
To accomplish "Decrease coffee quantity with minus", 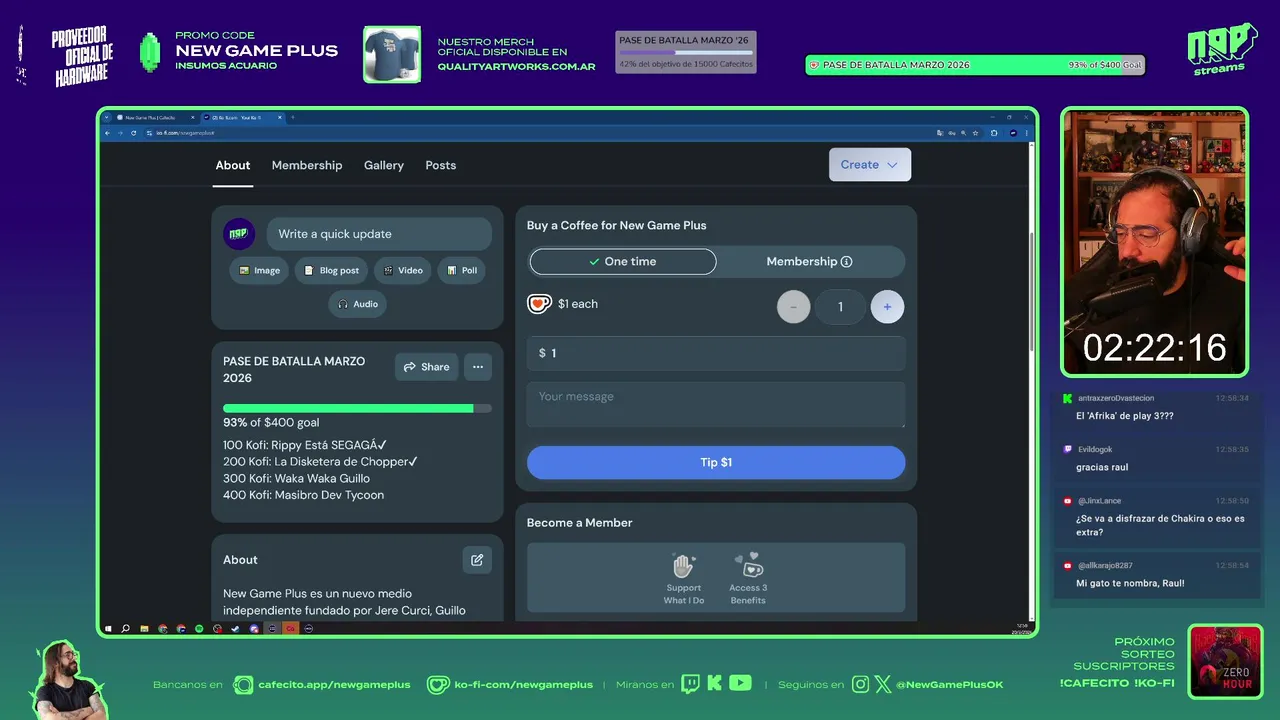I will (794, 307).
